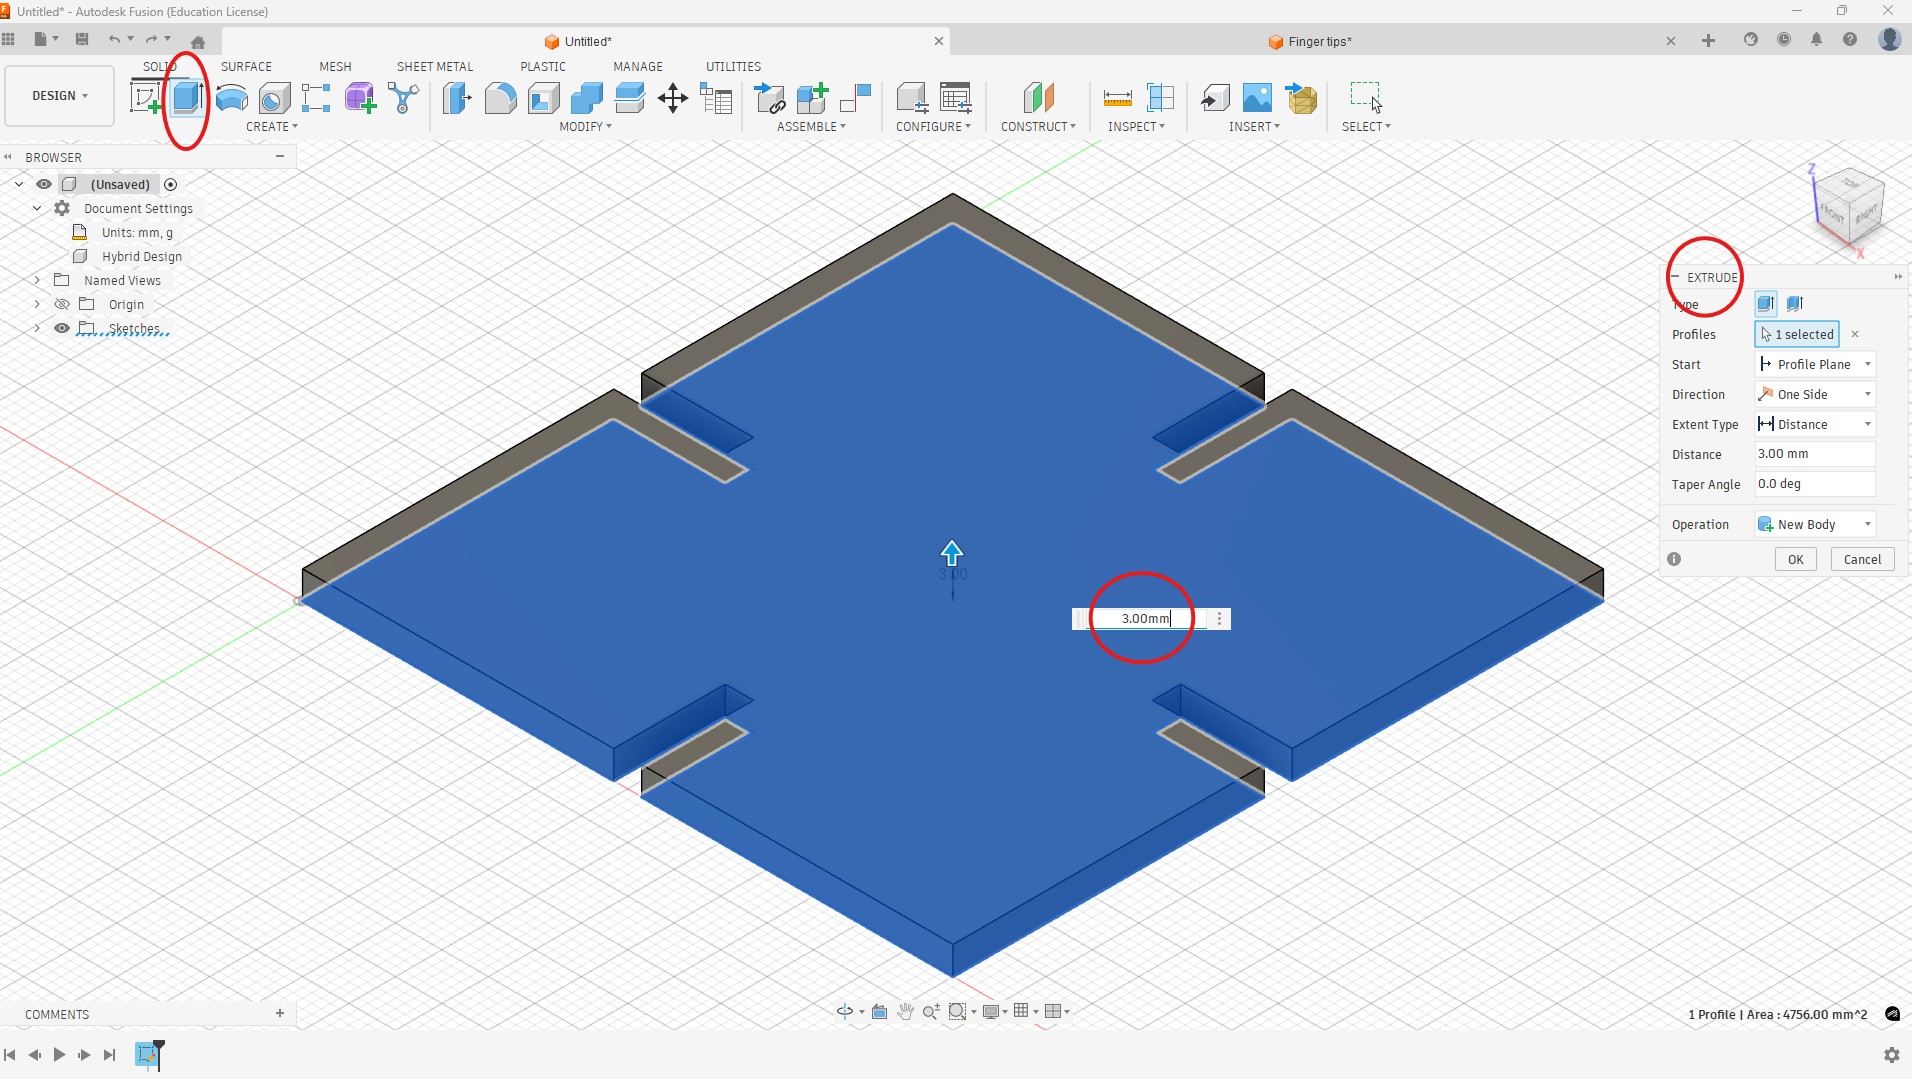The image size is (1912, 1079).
Task: Select the Offset Plane construct icon
Action: pos(1039,98)
